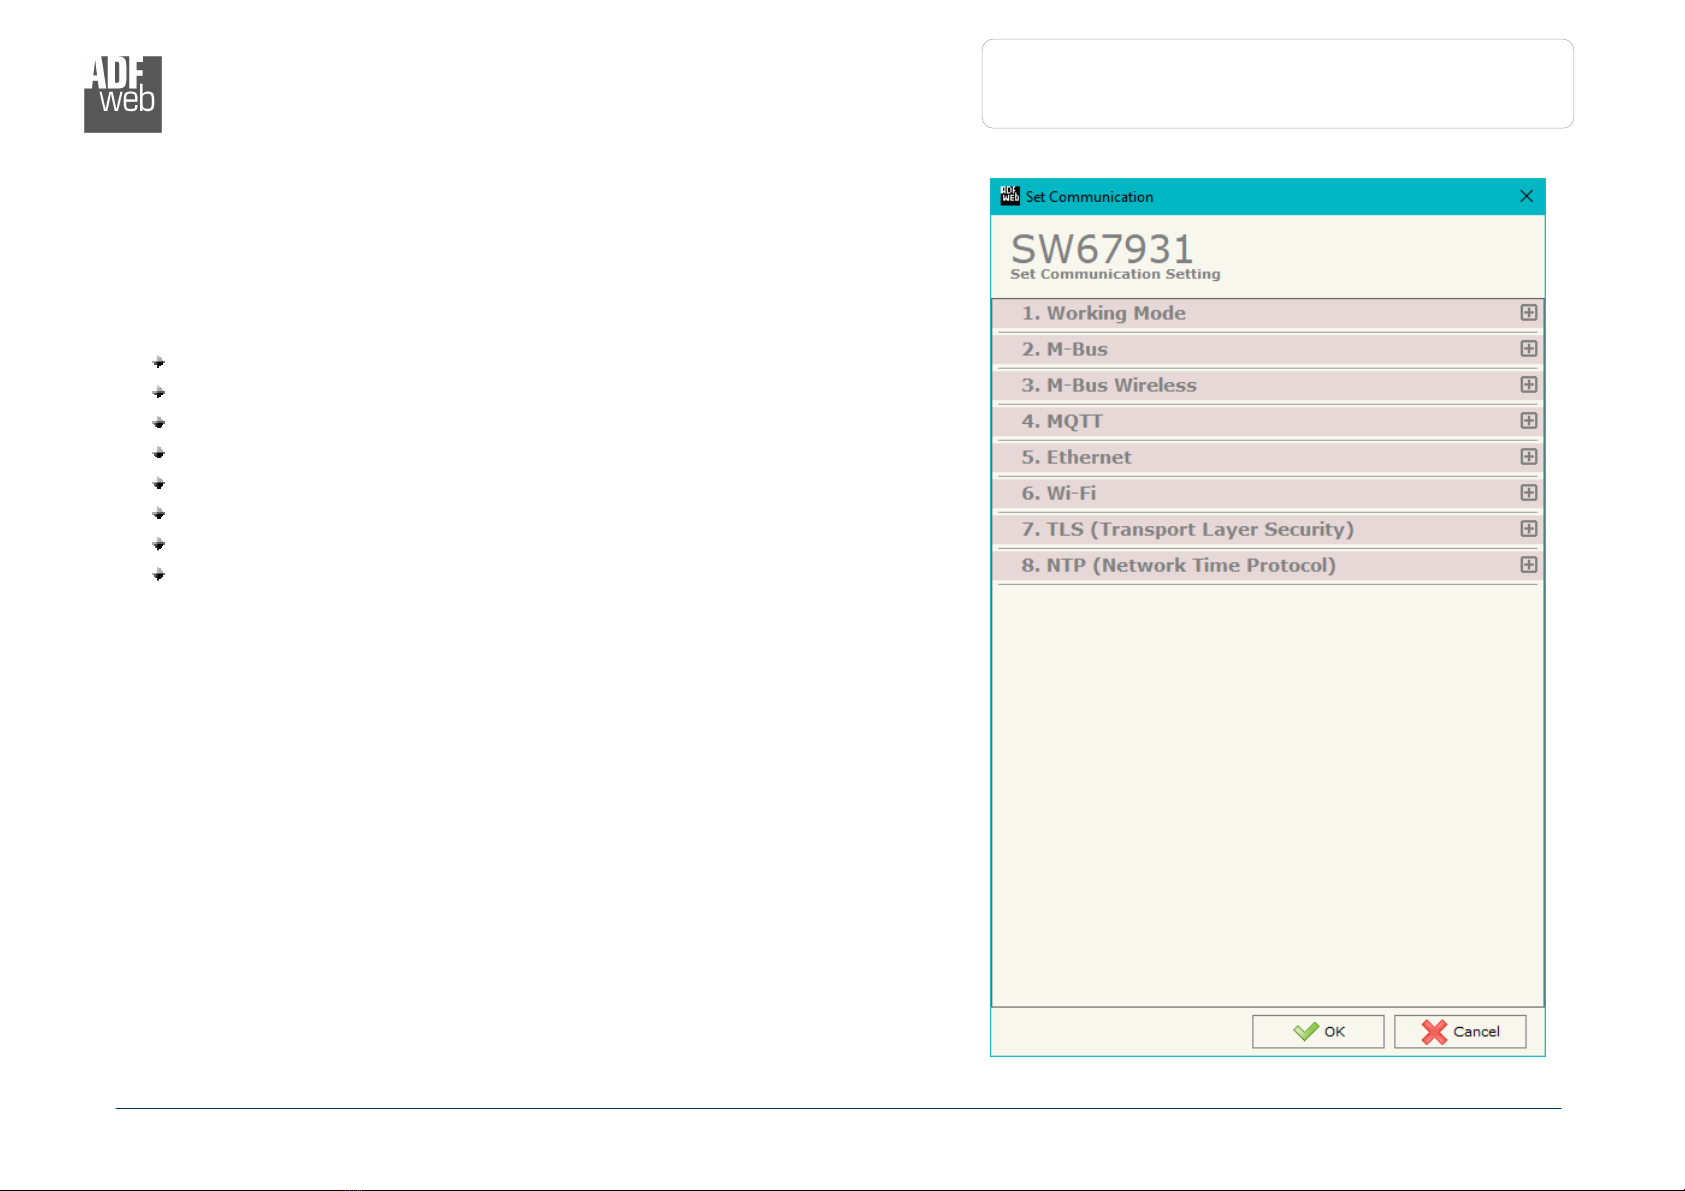Expand the M-Bus Wireless plus icon
Viewport: 1685px width, 1191px height.
pos(1528,385)
